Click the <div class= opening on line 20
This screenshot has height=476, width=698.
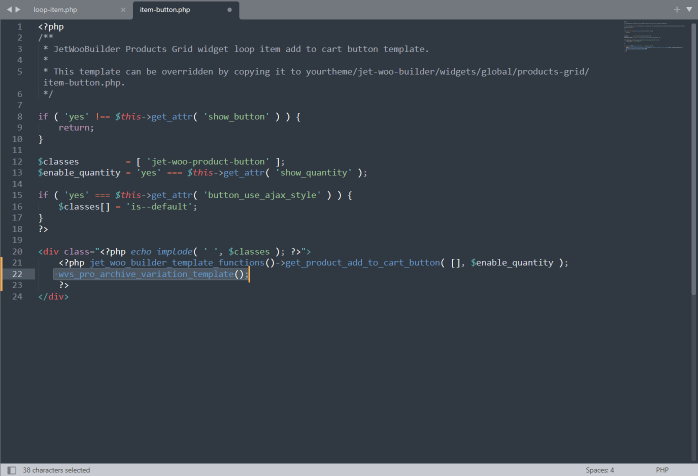(x=69, y=252)
